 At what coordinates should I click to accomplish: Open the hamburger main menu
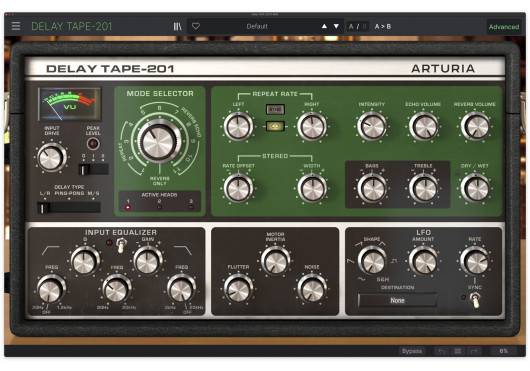[16, 26]
